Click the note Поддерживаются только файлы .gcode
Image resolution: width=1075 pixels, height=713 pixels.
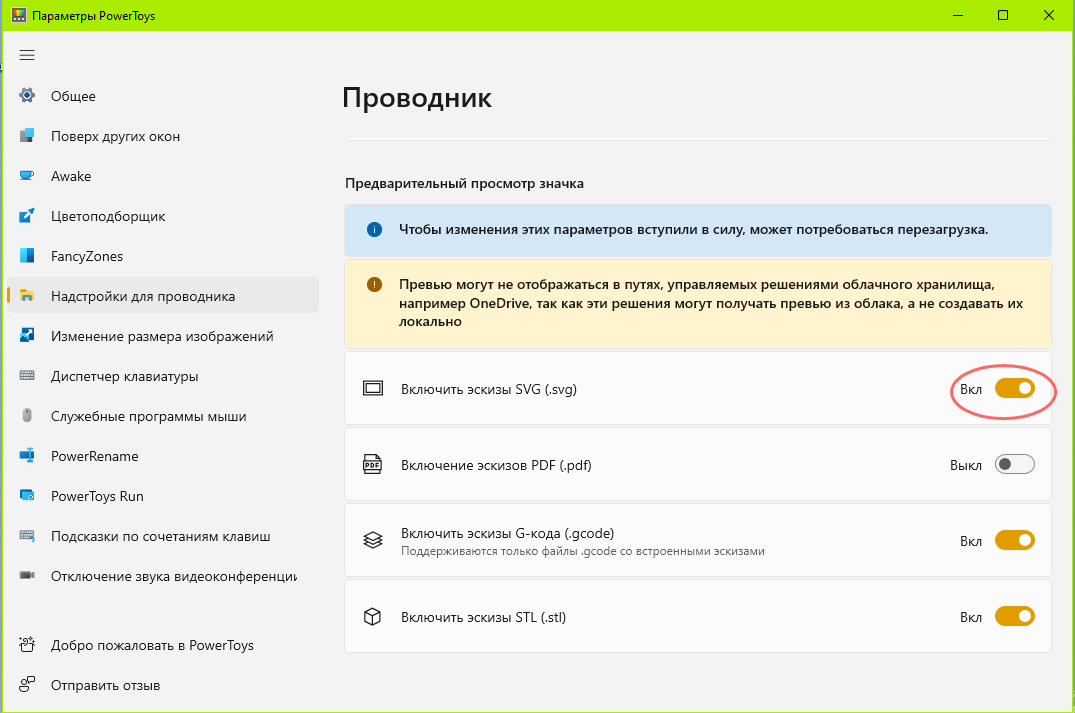coord(583,551)
